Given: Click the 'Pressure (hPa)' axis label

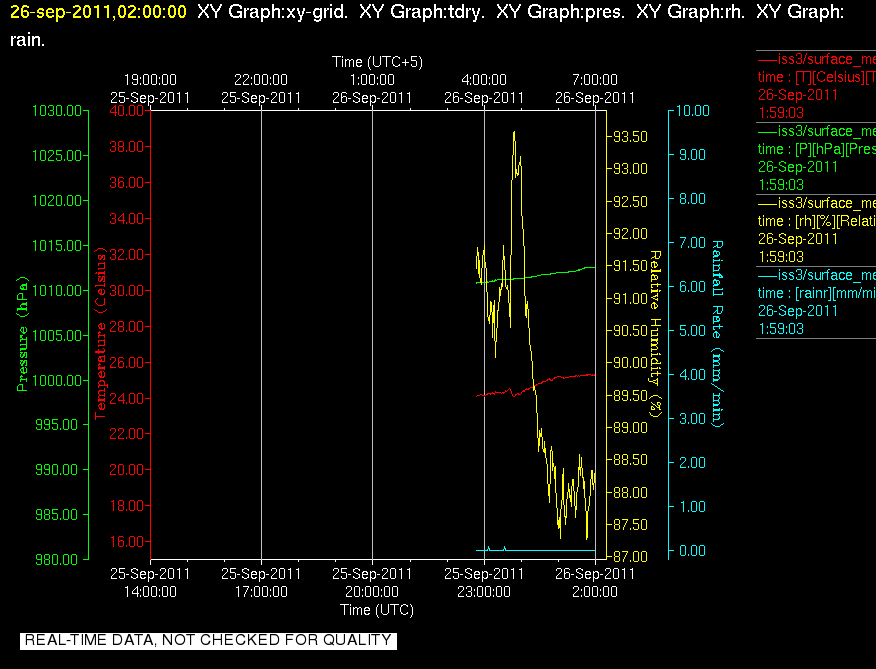Looking at the screenshot, I should point(22,334).
